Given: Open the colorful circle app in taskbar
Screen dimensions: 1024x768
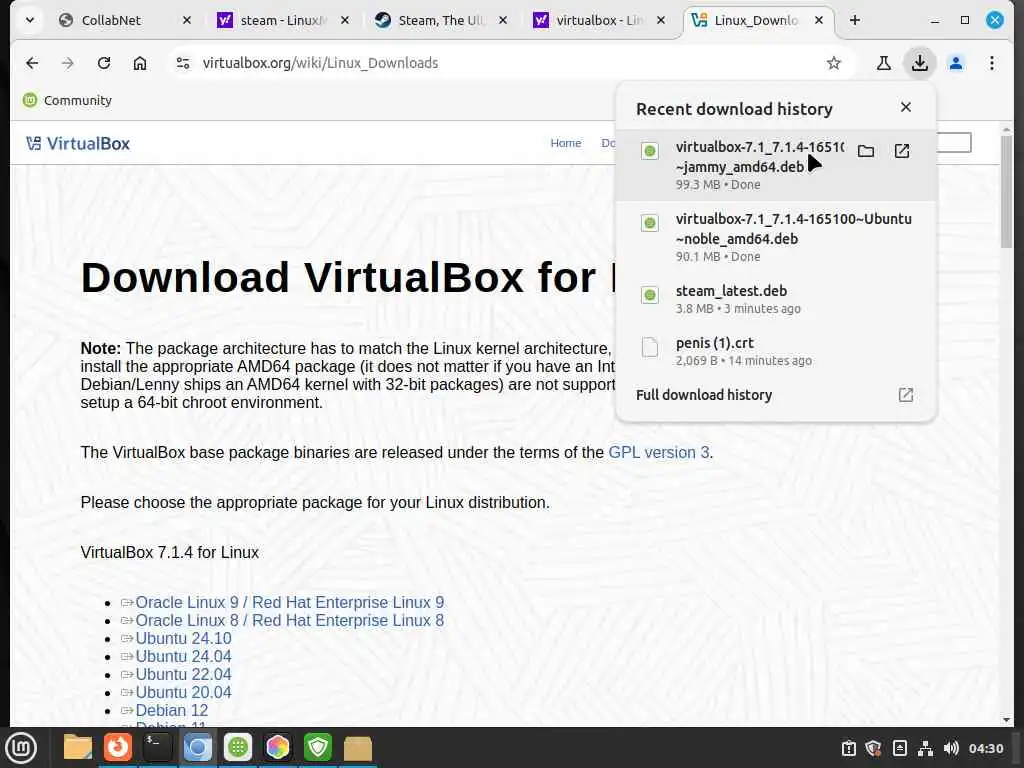Looking at the screenshot, I should [278, 747].
